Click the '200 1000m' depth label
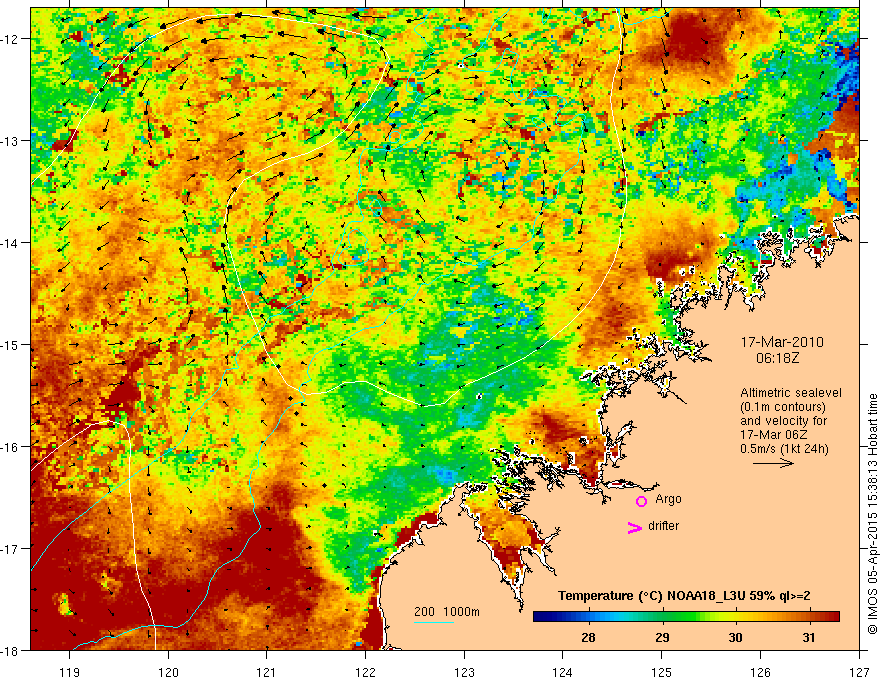This screenshot has height=680, width=880. click(447, 612)
